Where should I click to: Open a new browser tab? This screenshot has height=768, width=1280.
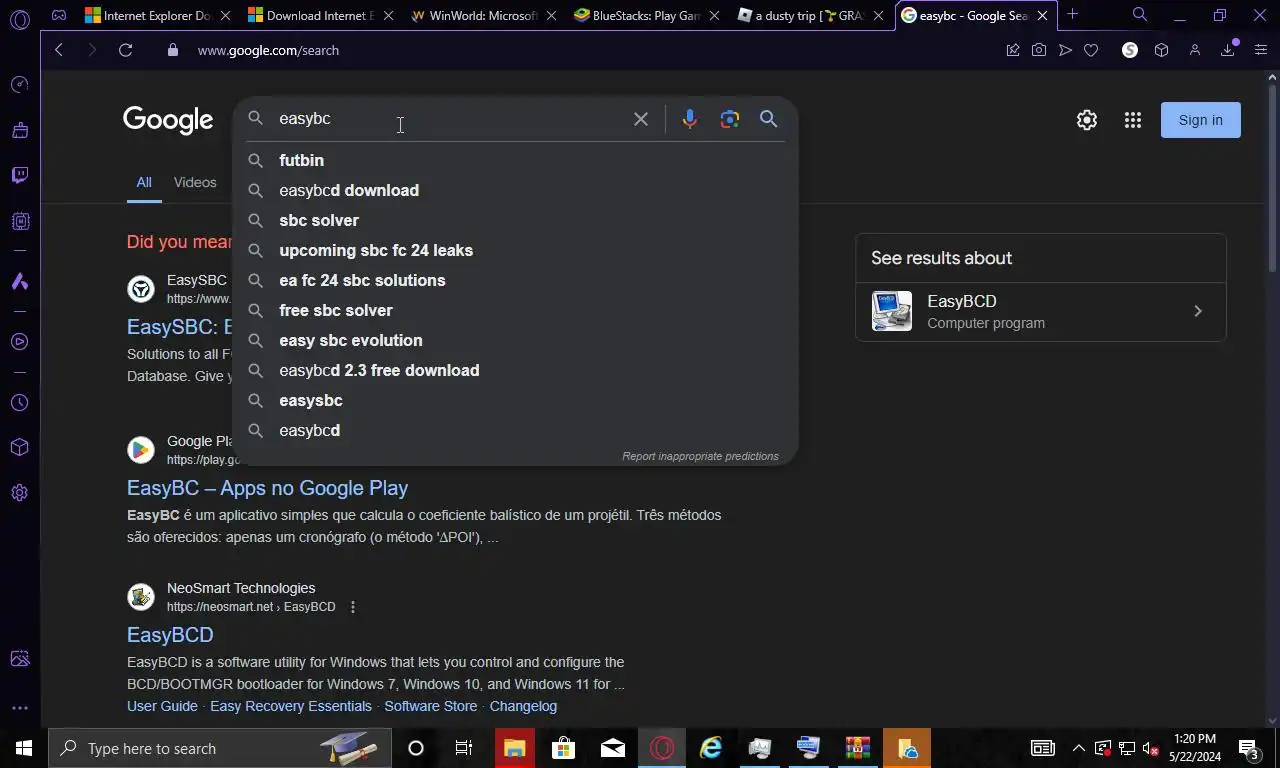click(1072, 15)
